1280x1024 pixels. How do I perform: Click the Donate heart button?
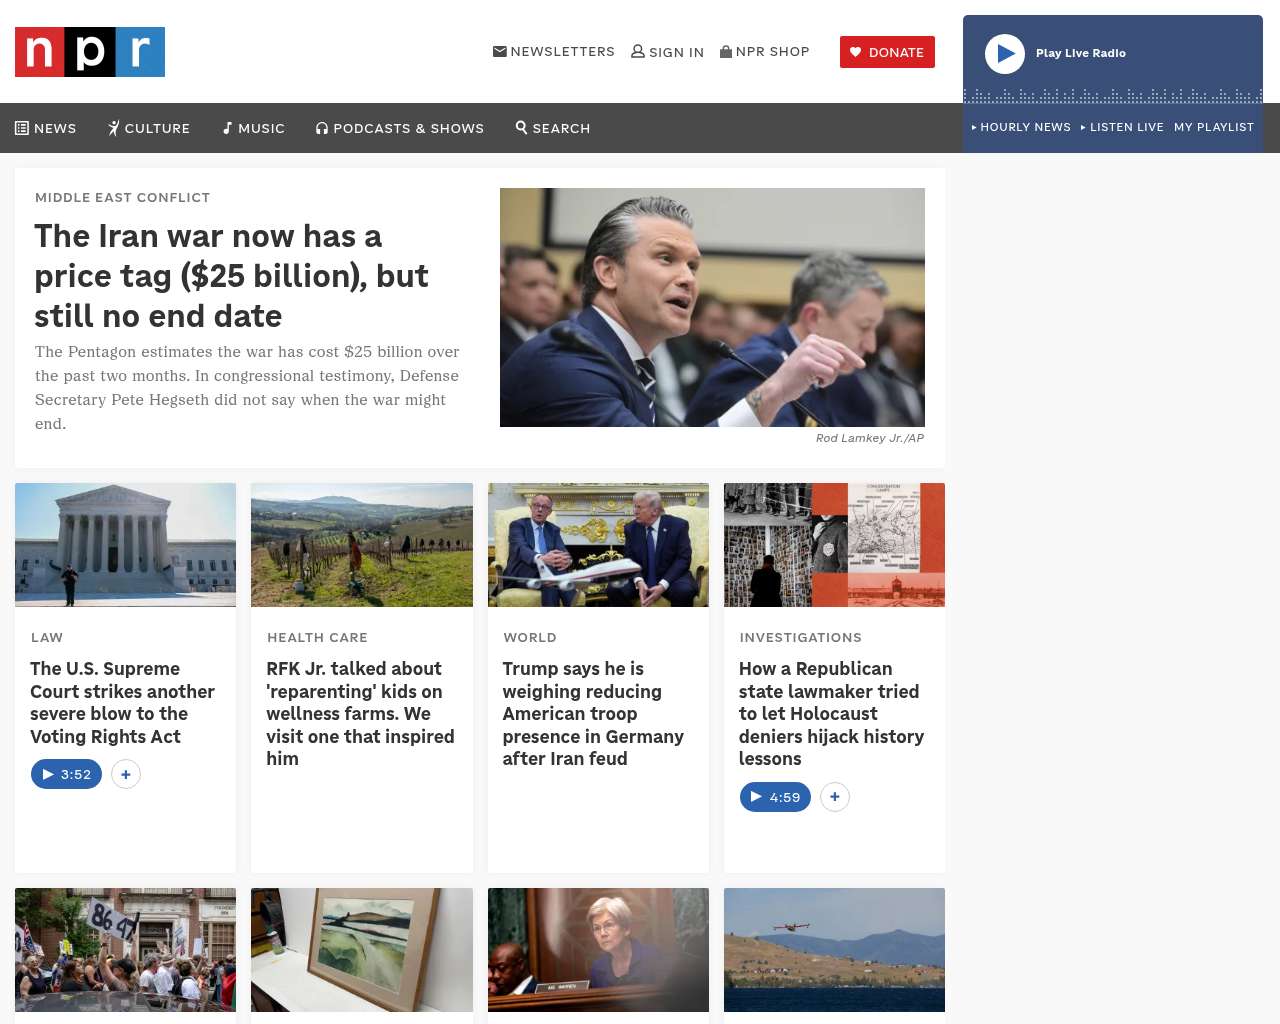887,52
